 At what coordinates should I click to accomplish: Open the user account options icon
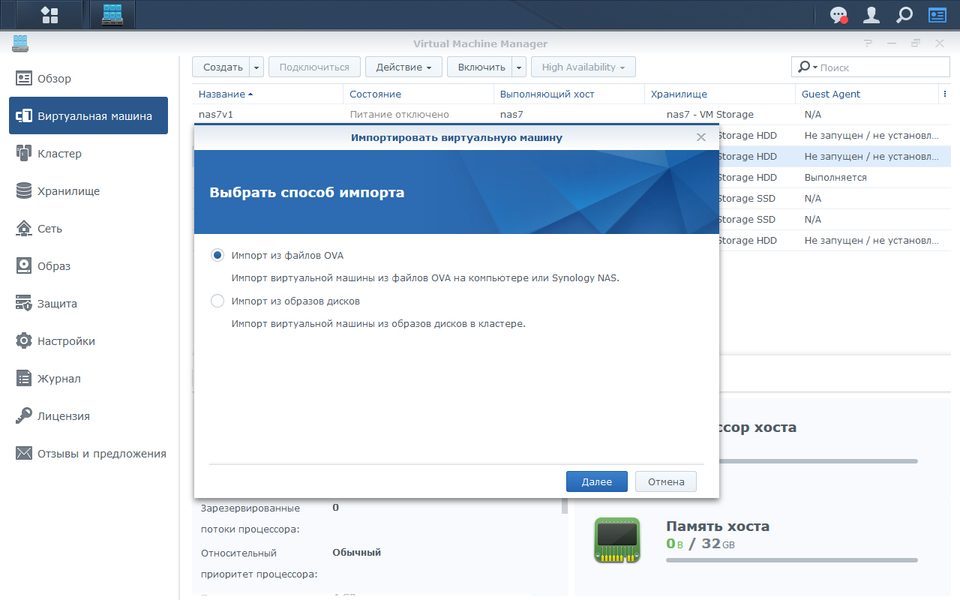point(871,15)
